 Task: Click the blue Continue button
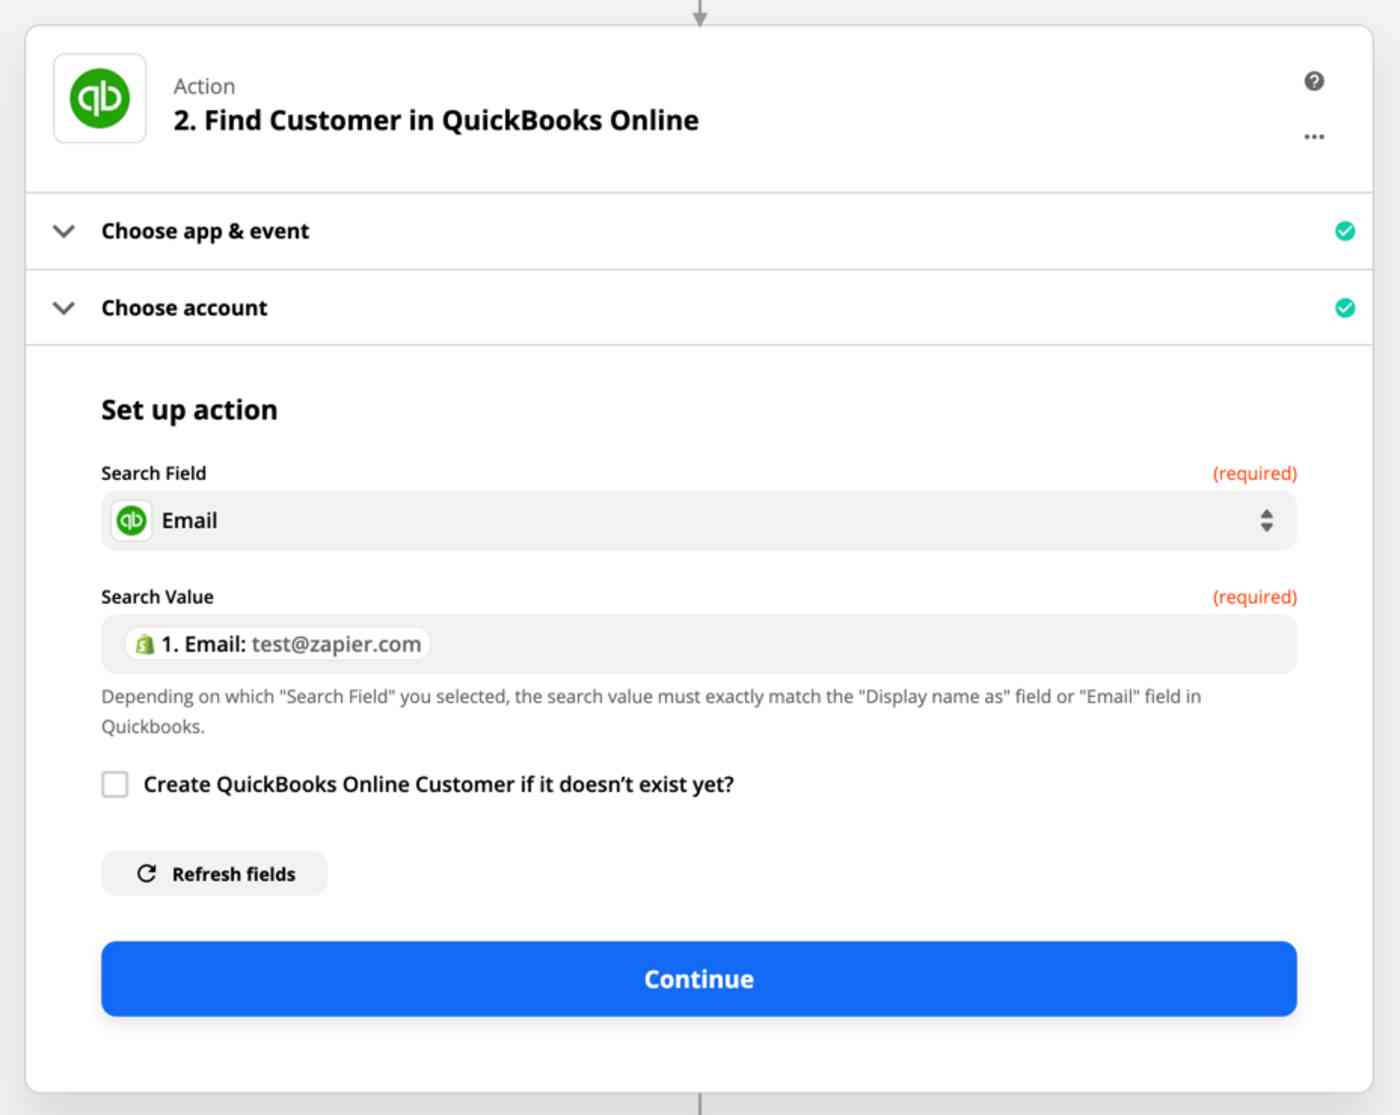(x=699, y=979)
